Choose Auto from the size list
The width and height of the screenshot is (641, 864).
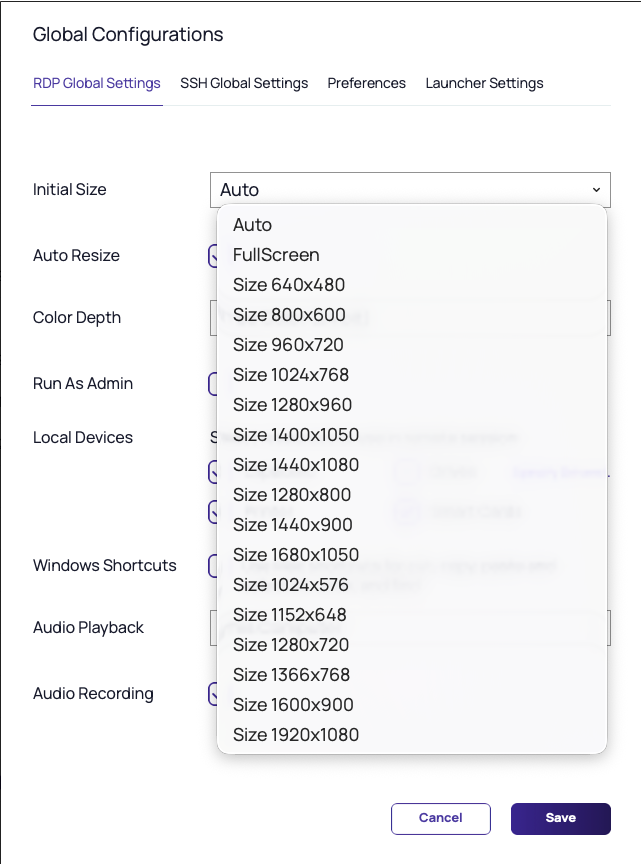coord(253,225)
